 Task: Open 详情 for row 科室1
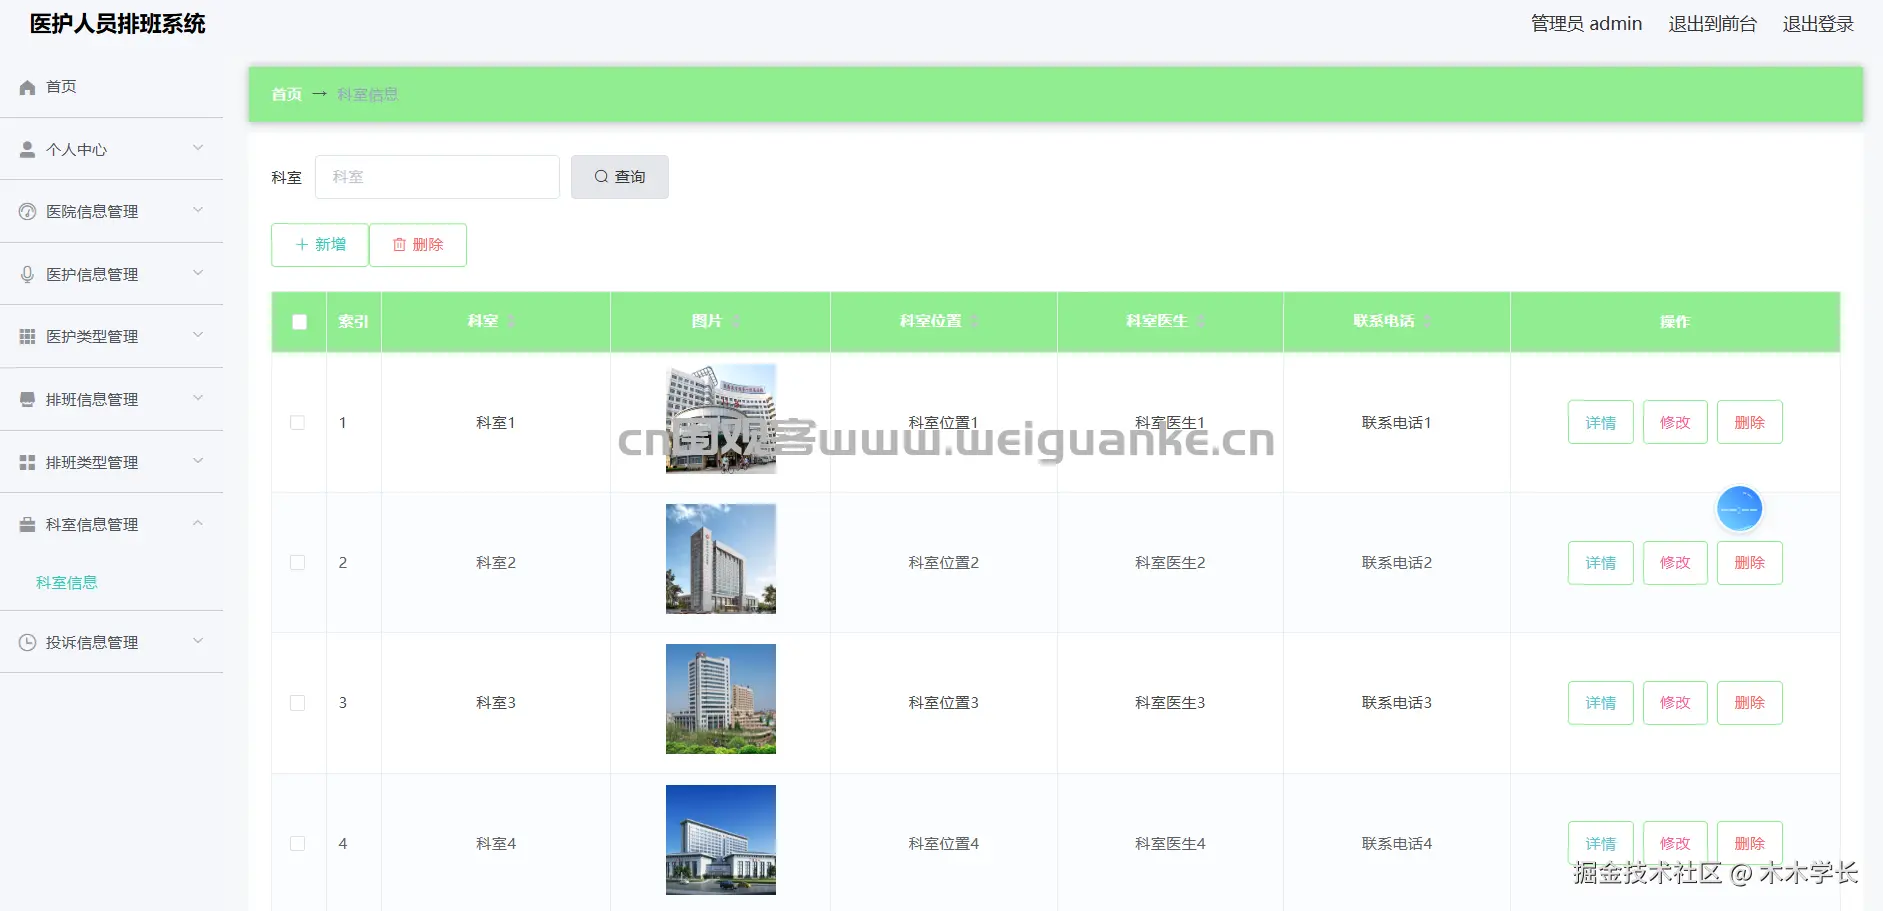point(1601,422)
